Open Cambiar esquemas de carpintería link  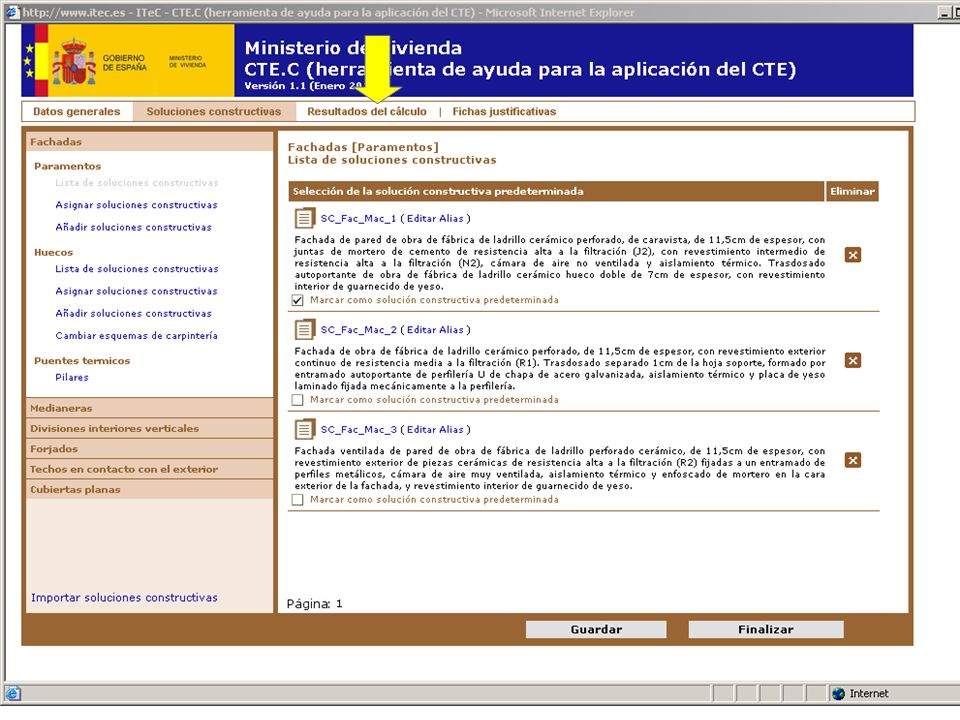point(136,335)
